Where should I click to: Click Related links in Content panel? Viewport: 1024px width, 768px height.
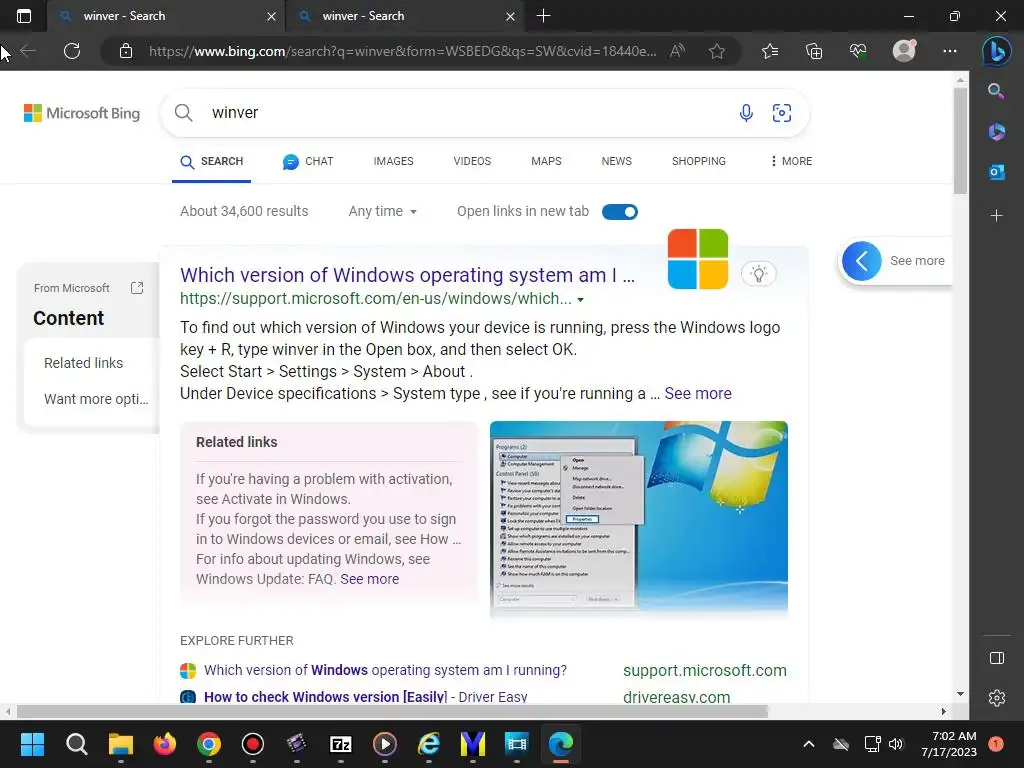tap(84, 363)
